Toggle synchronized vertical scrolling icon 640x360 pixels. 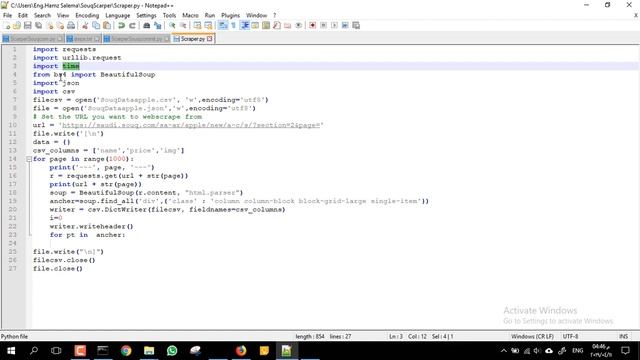tap(197, 25)
